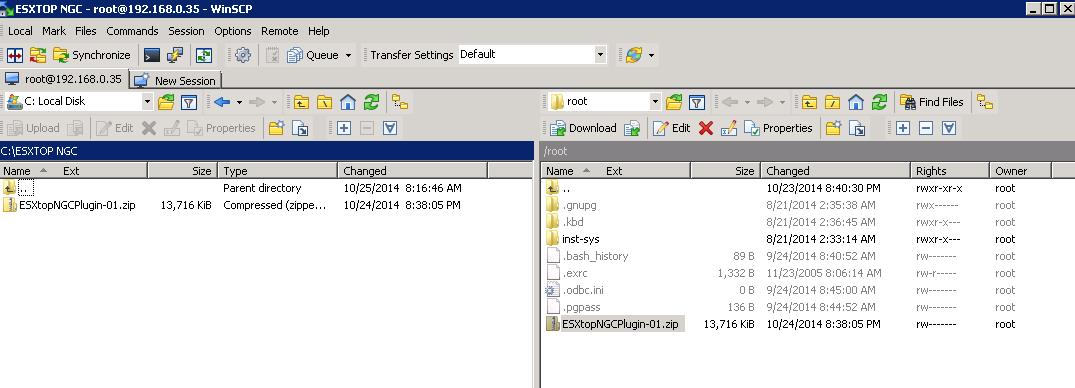This screenshot has height=388, width=1075.
Task: Open Preferences gear icon
Action: pos(243,55)
